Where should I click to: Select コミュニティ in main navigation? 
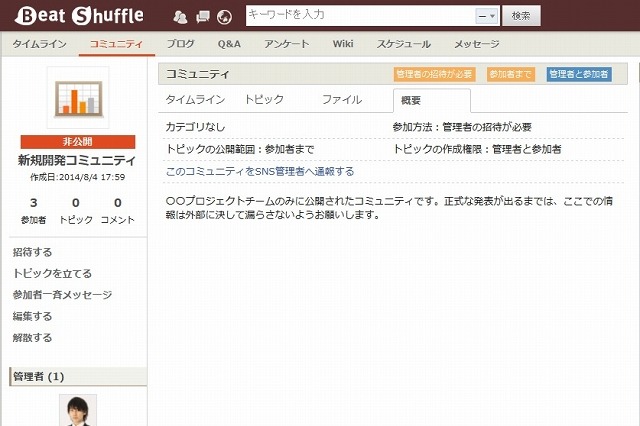click(116, 44)
